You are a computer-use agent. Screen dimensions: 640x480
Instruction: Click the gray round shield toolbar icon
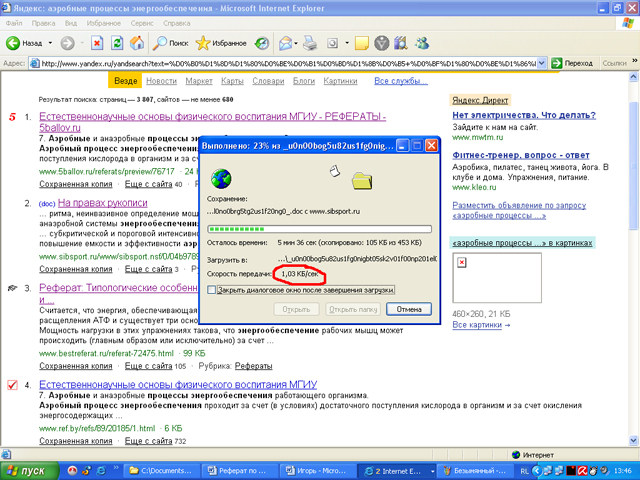[382, 43]
